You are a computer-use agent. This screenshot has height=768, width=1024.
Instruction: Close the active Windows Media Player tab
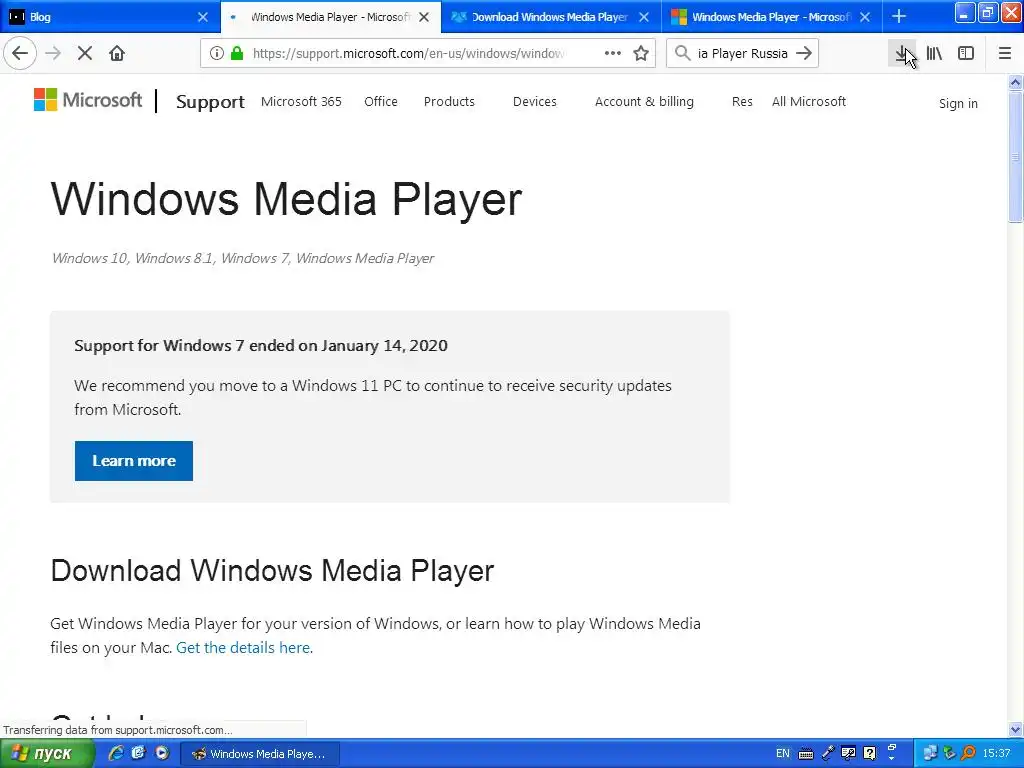pos(424,17)
